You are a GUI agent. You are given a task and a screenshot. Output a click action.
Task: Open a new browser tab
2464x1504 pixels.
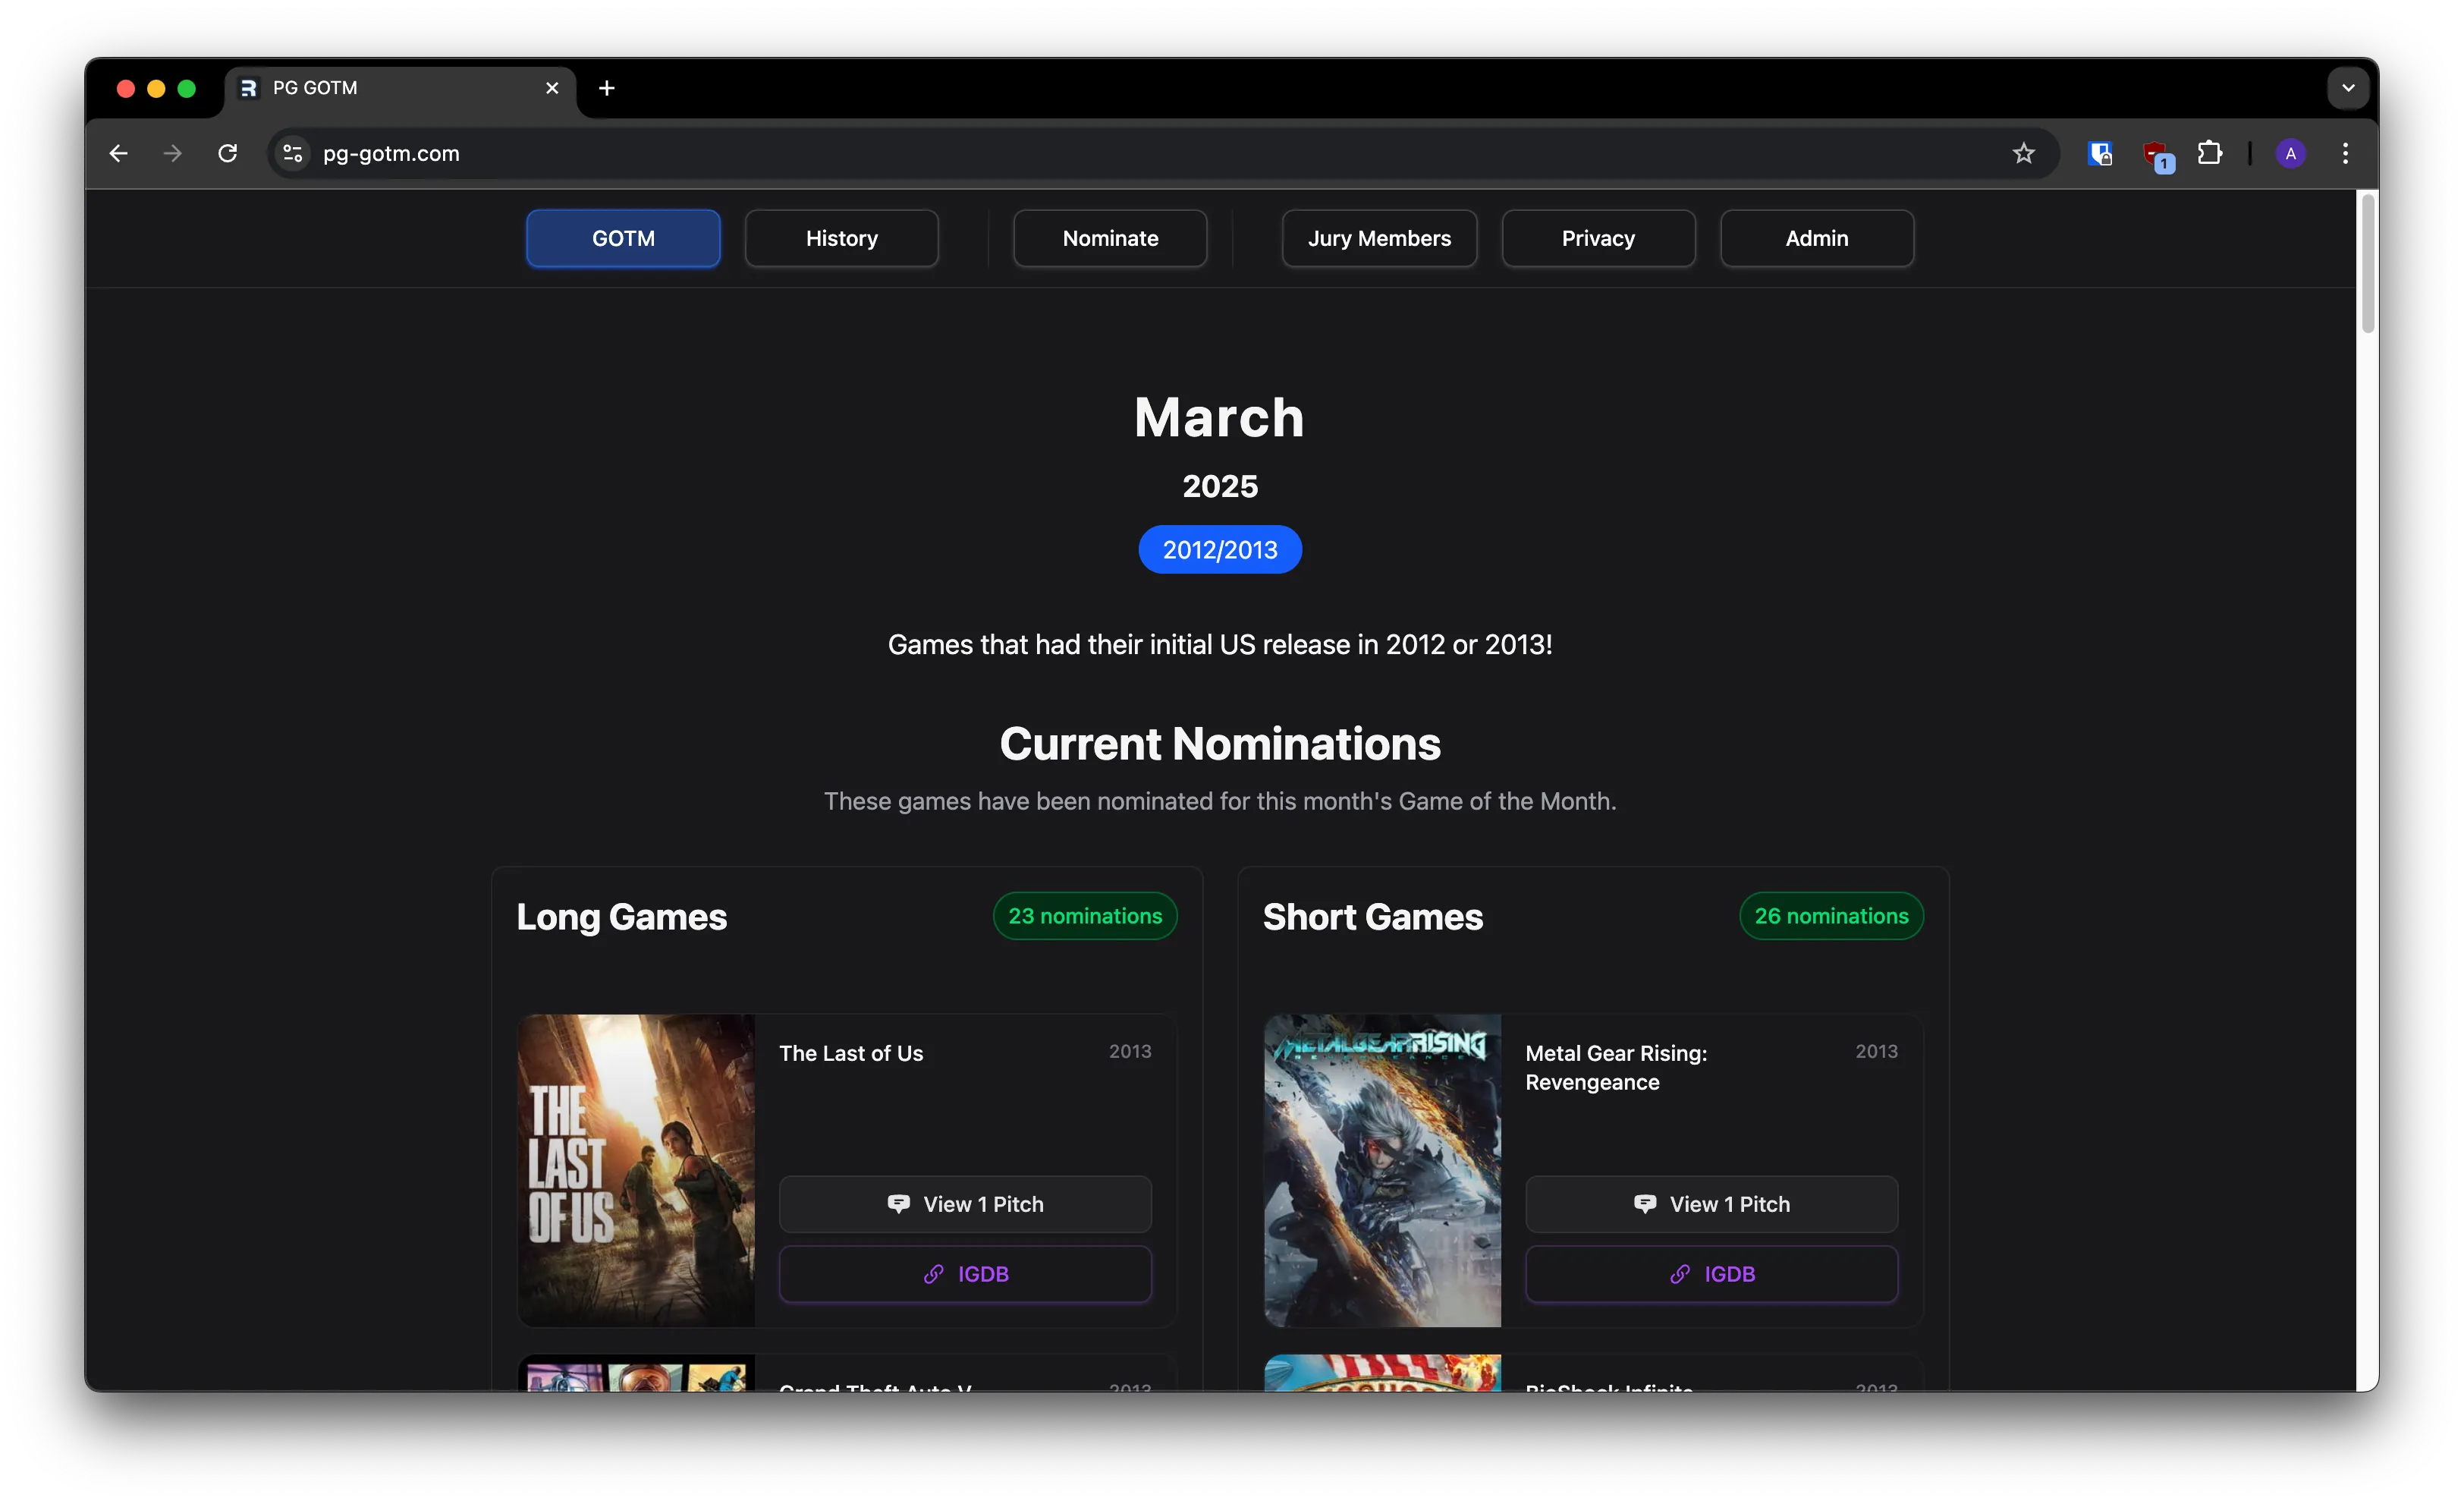[x=606, y=88]
